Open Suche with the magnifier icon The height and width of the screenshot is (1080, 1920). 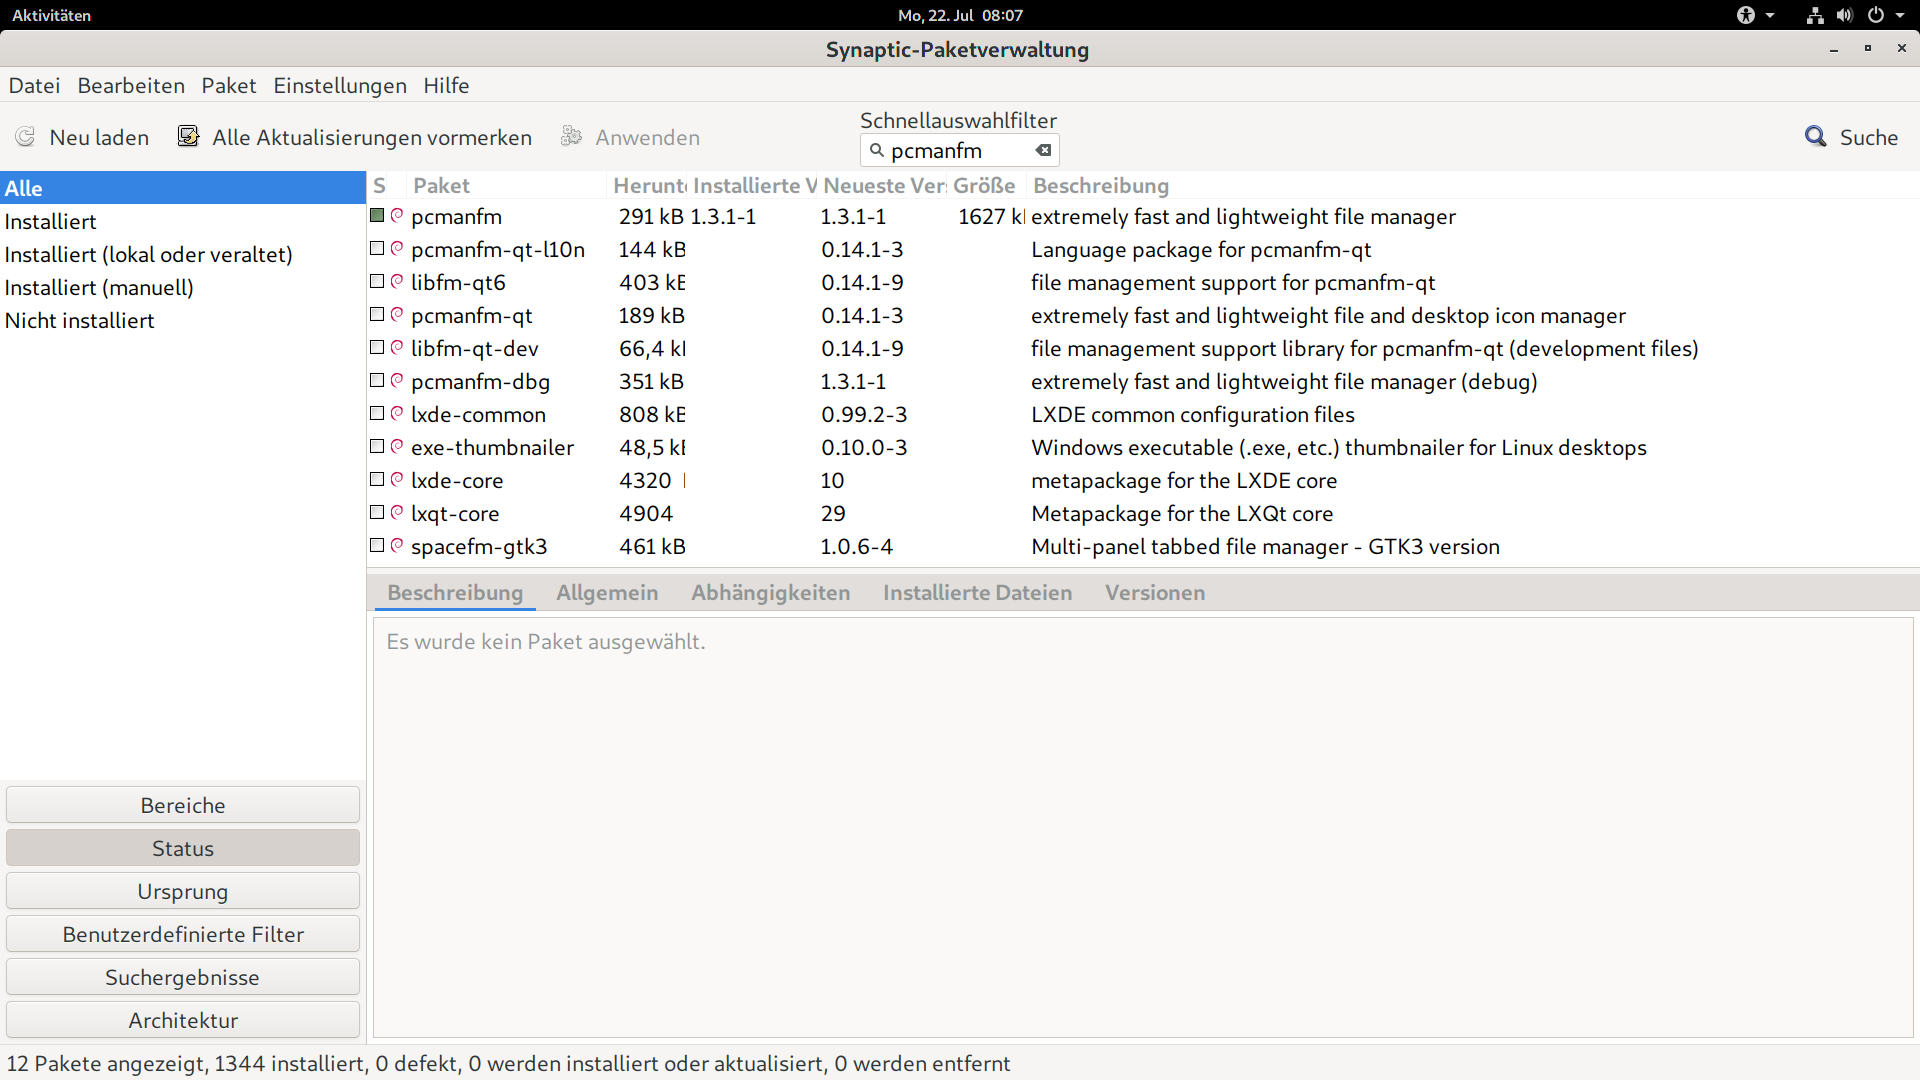click(x=1815, y=137)
